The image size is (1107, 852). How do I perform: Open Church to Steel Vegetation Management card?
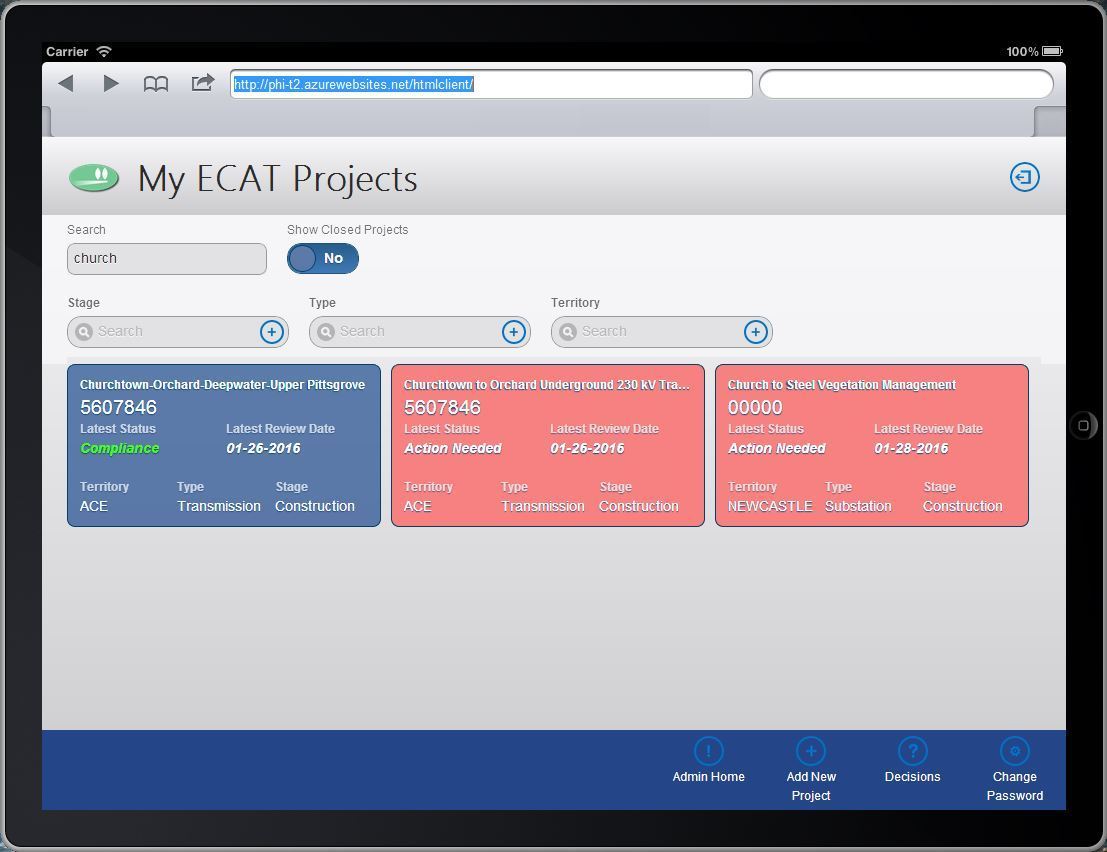[x=872, y=445]
